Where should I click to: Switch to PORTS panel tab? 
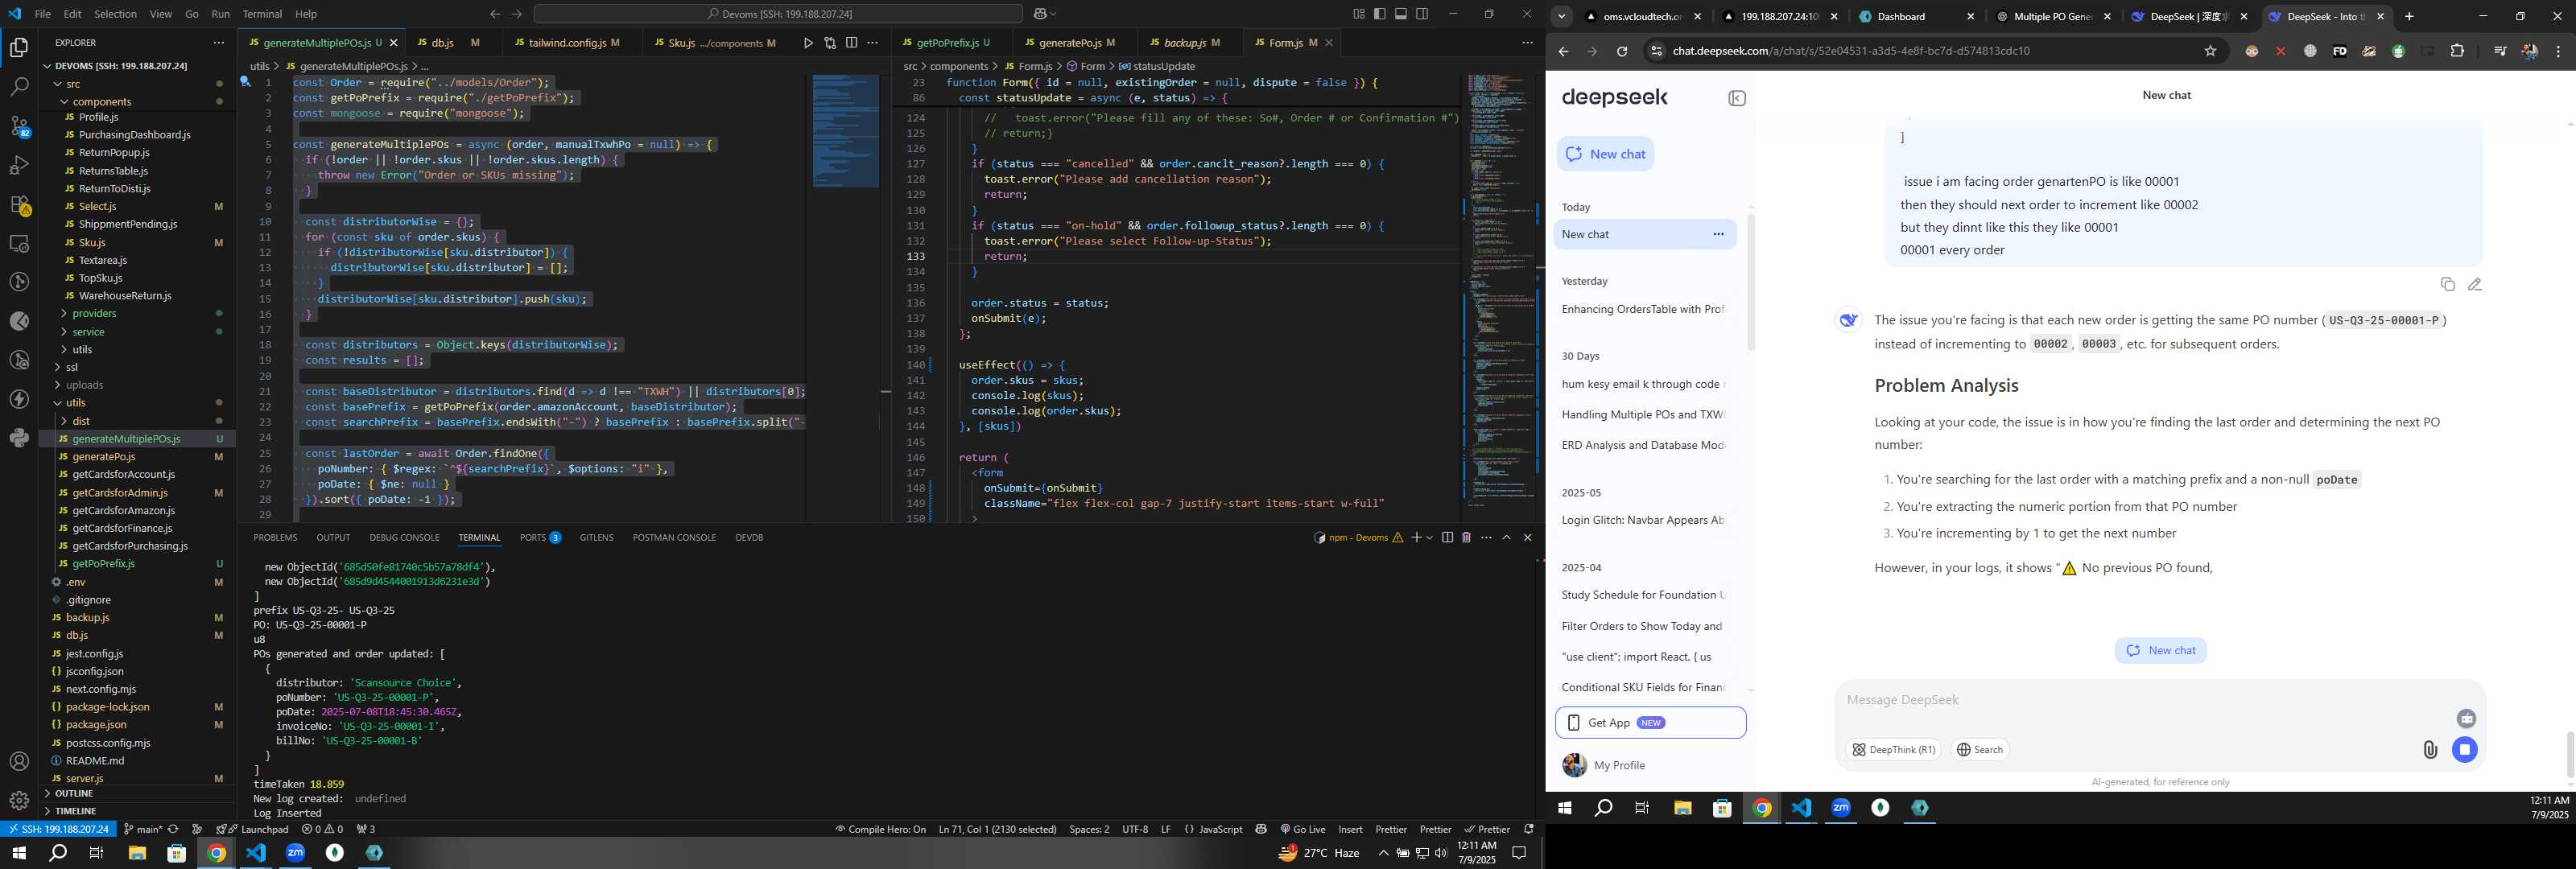(x=539, y=538)
